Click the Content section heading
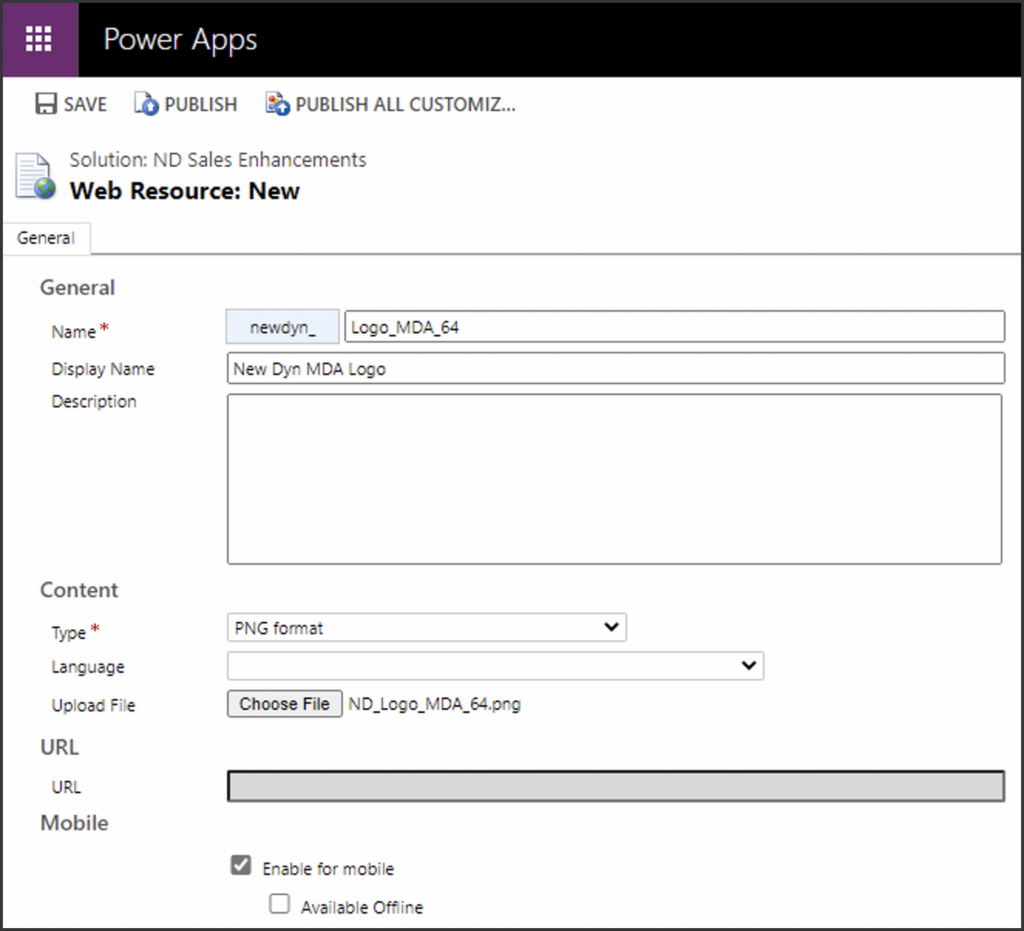The image size is (1024, 931). 79,590
